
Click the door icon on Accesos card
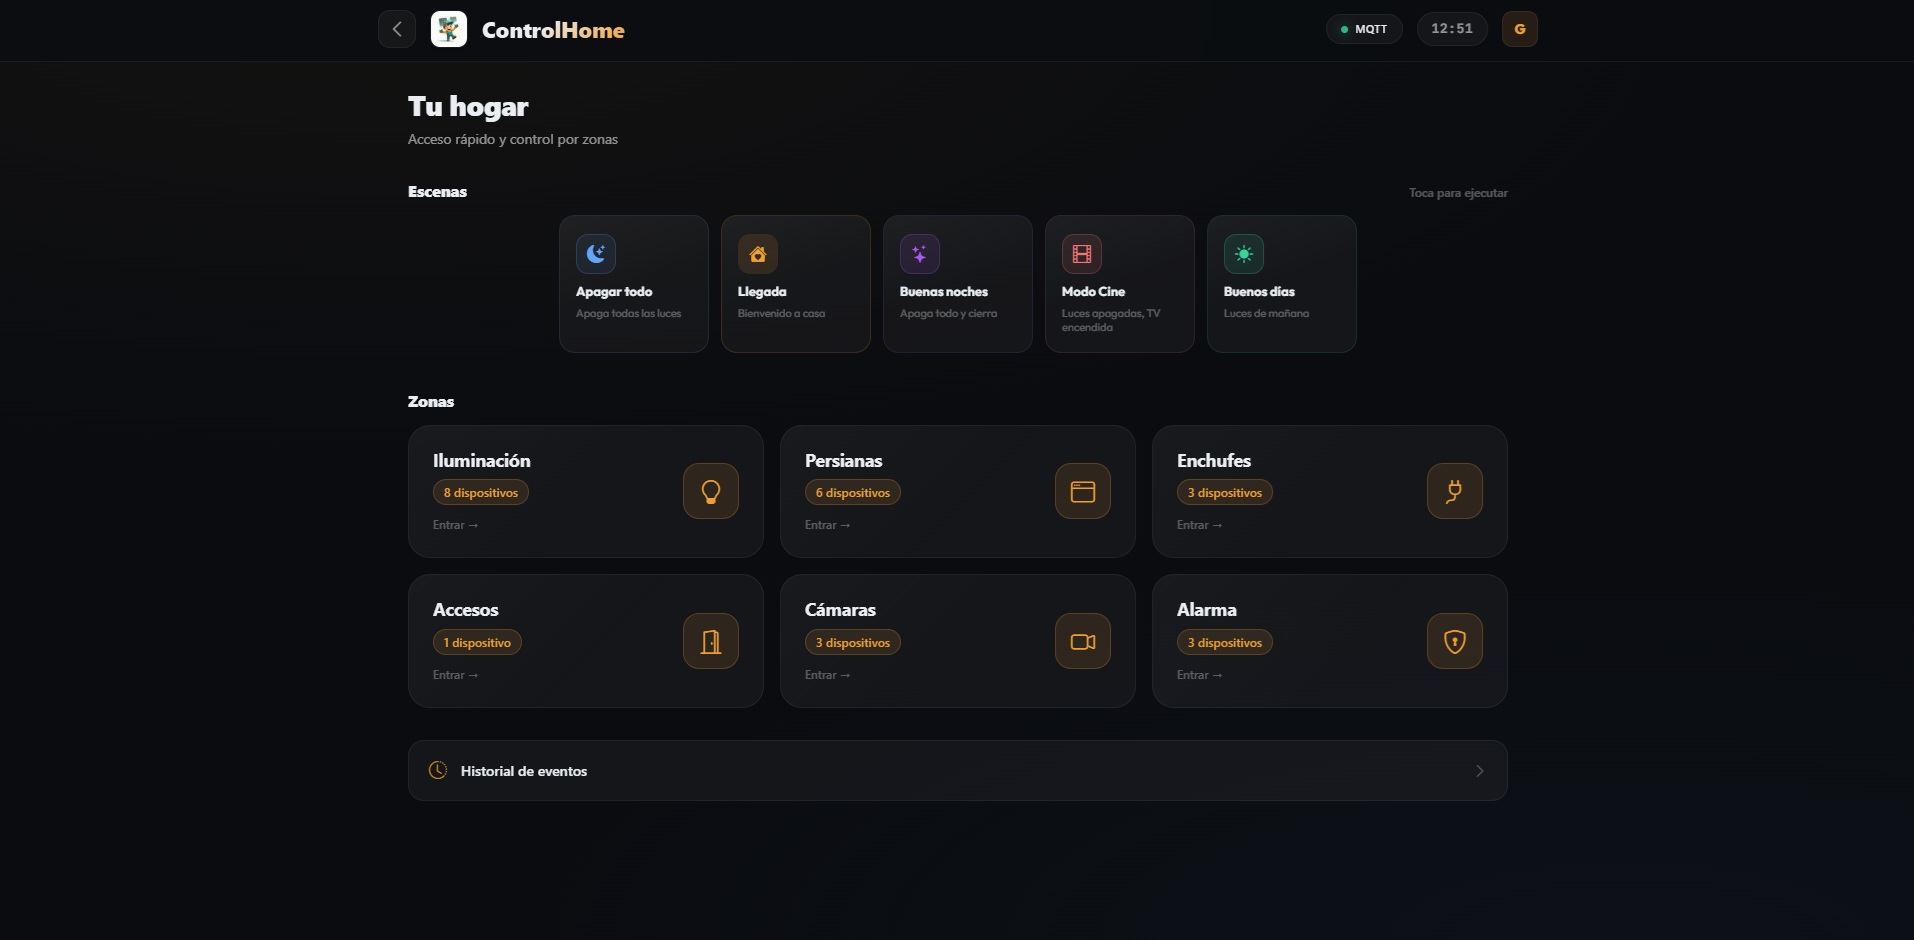pos(710,641)
